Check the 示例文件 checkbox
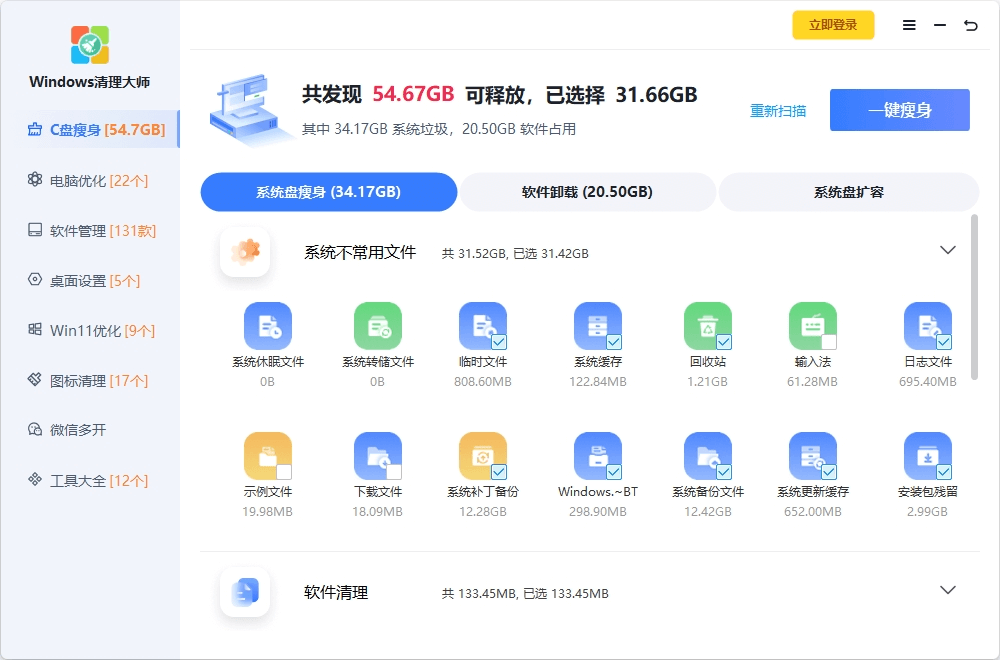The width and height of the screenshot is (1000, 660). (x=284, y=472)
